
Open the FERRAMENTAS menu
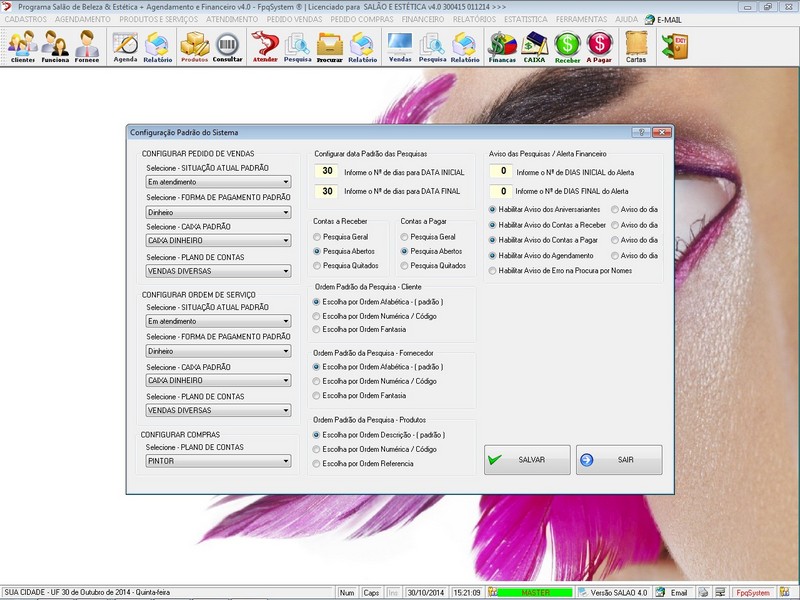point(581,19)
